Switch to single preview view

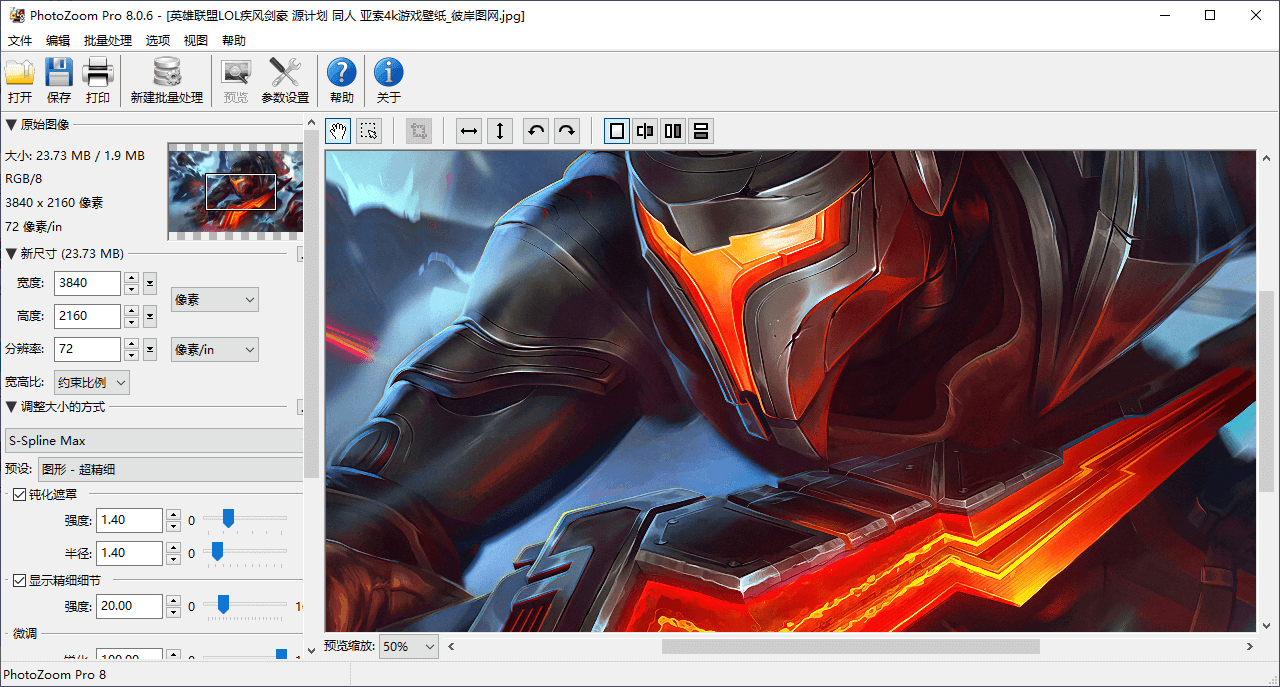(x=617, y=131)
